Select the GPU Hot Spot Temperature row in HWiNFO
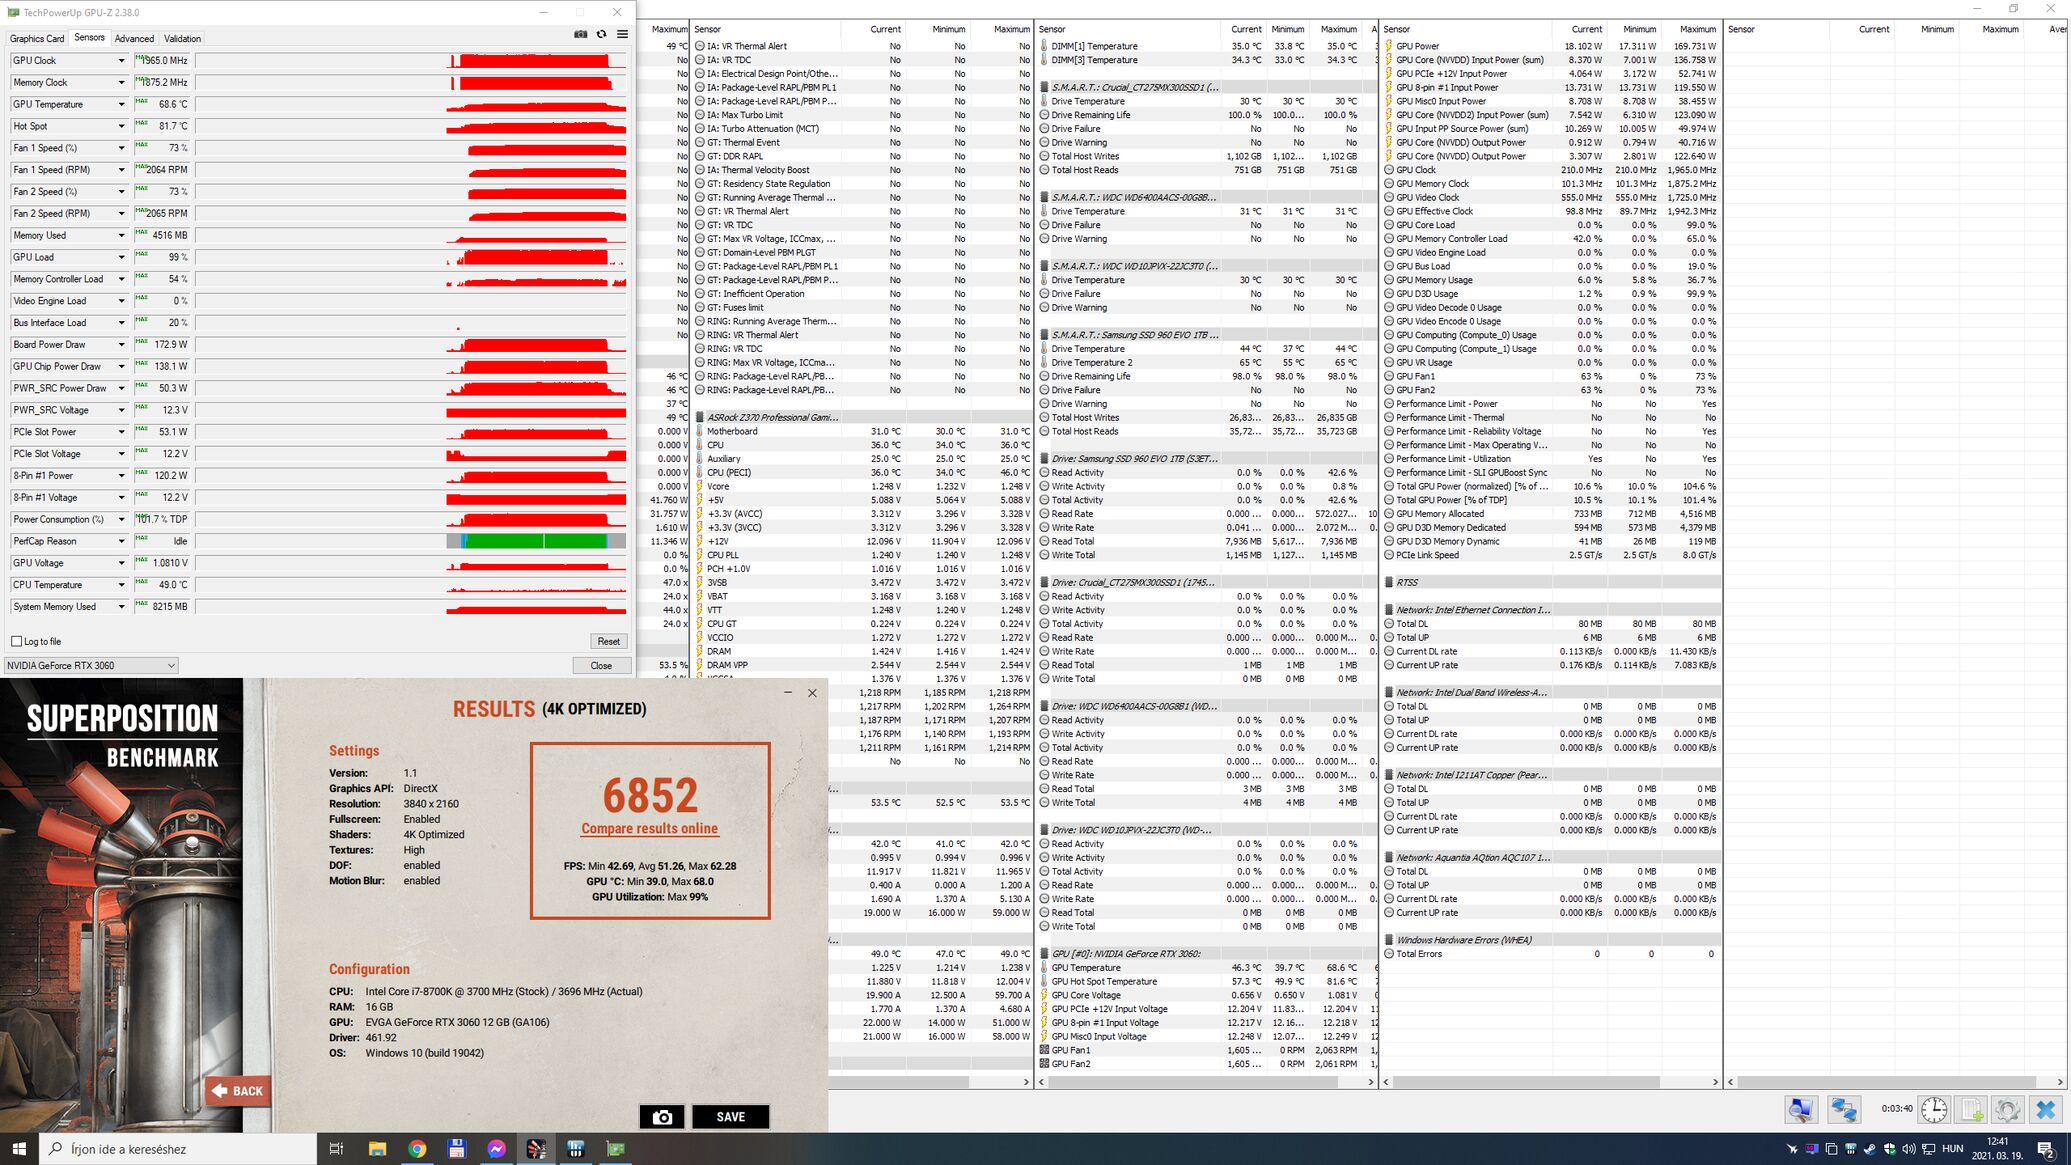Image resolution: width=2071 pixels, height=1165 pixels. [1206, 981]
